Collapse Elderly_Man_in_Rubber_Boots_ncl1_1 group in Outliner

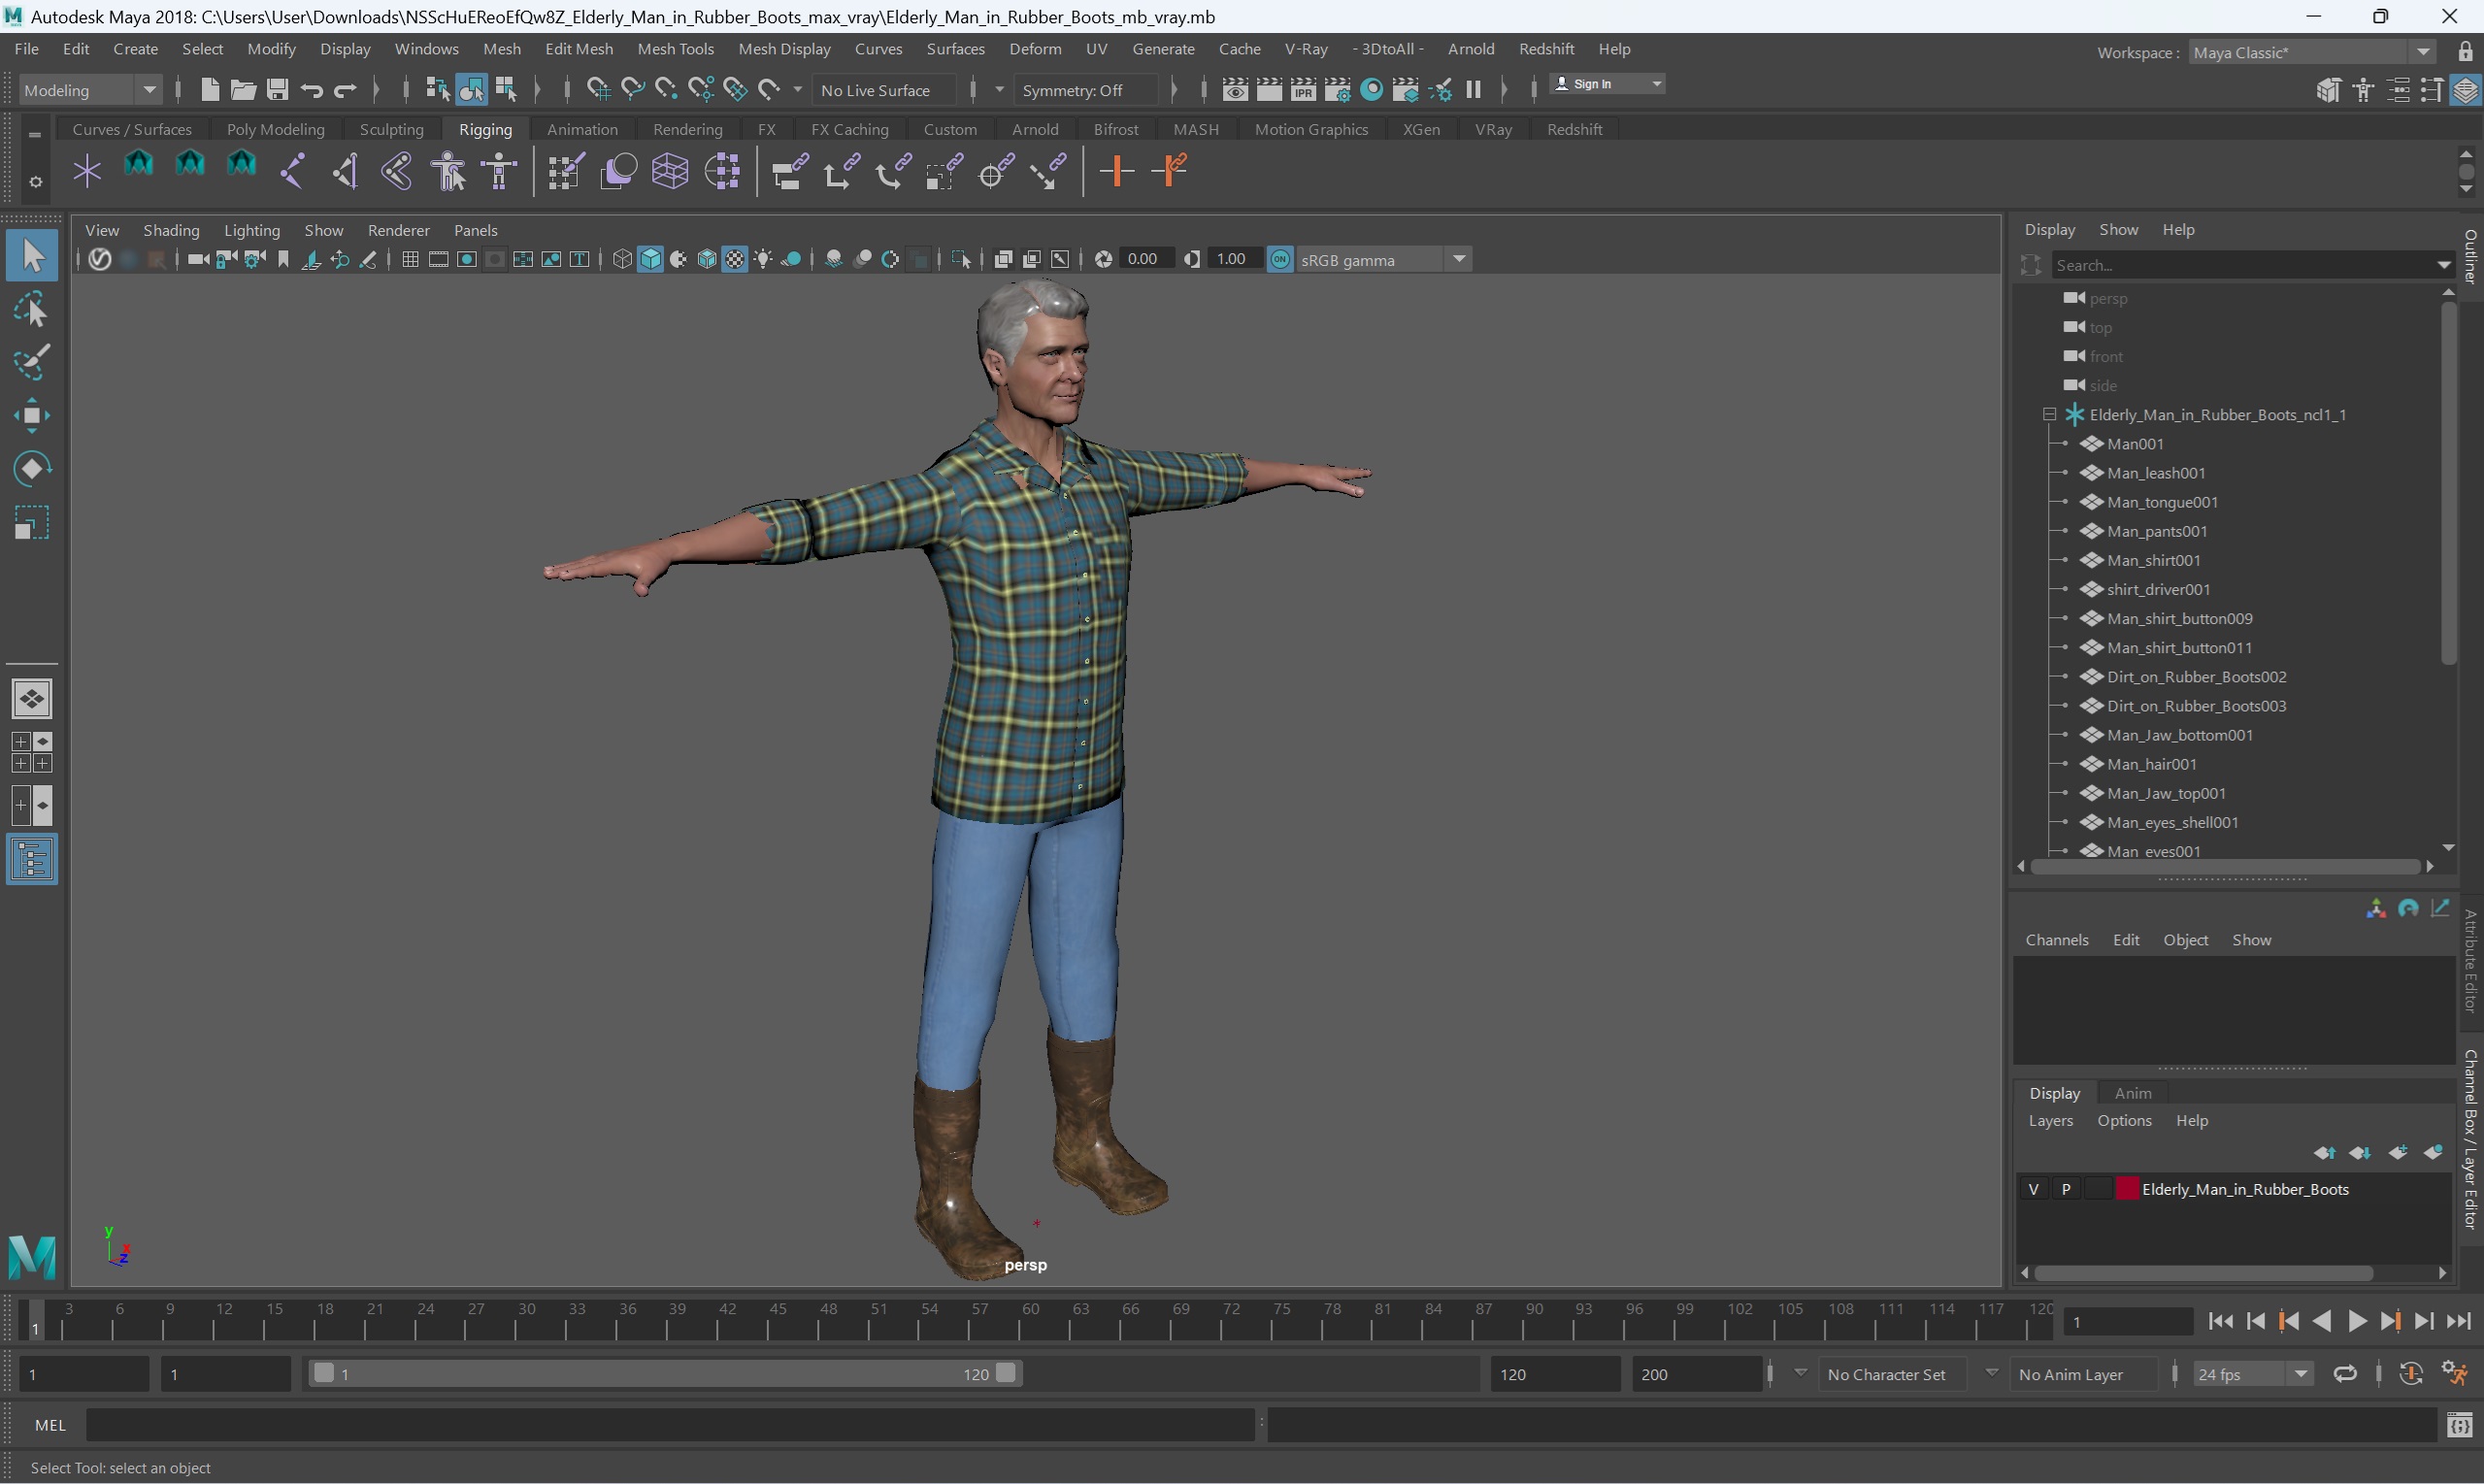pos(2049,414)
